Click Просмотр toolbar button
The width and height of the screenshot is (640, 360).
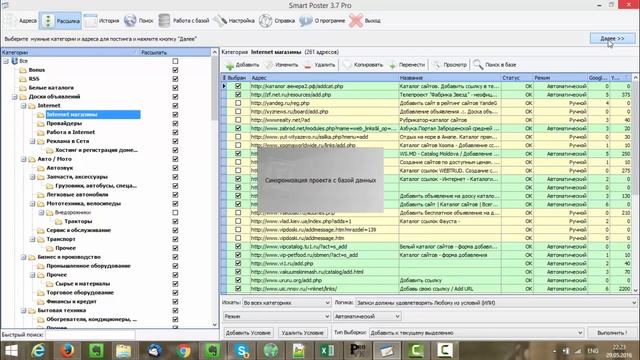click(449, 64)
